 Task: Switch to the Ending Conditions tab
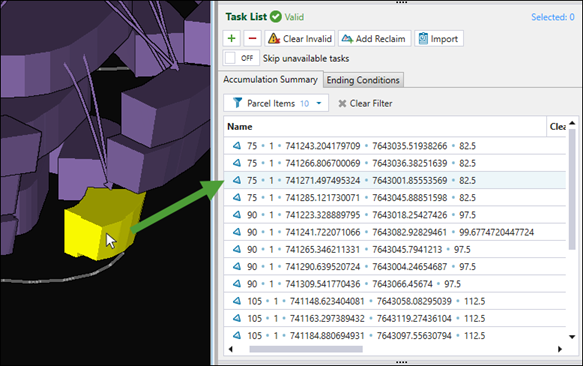[x=363, y=80]
